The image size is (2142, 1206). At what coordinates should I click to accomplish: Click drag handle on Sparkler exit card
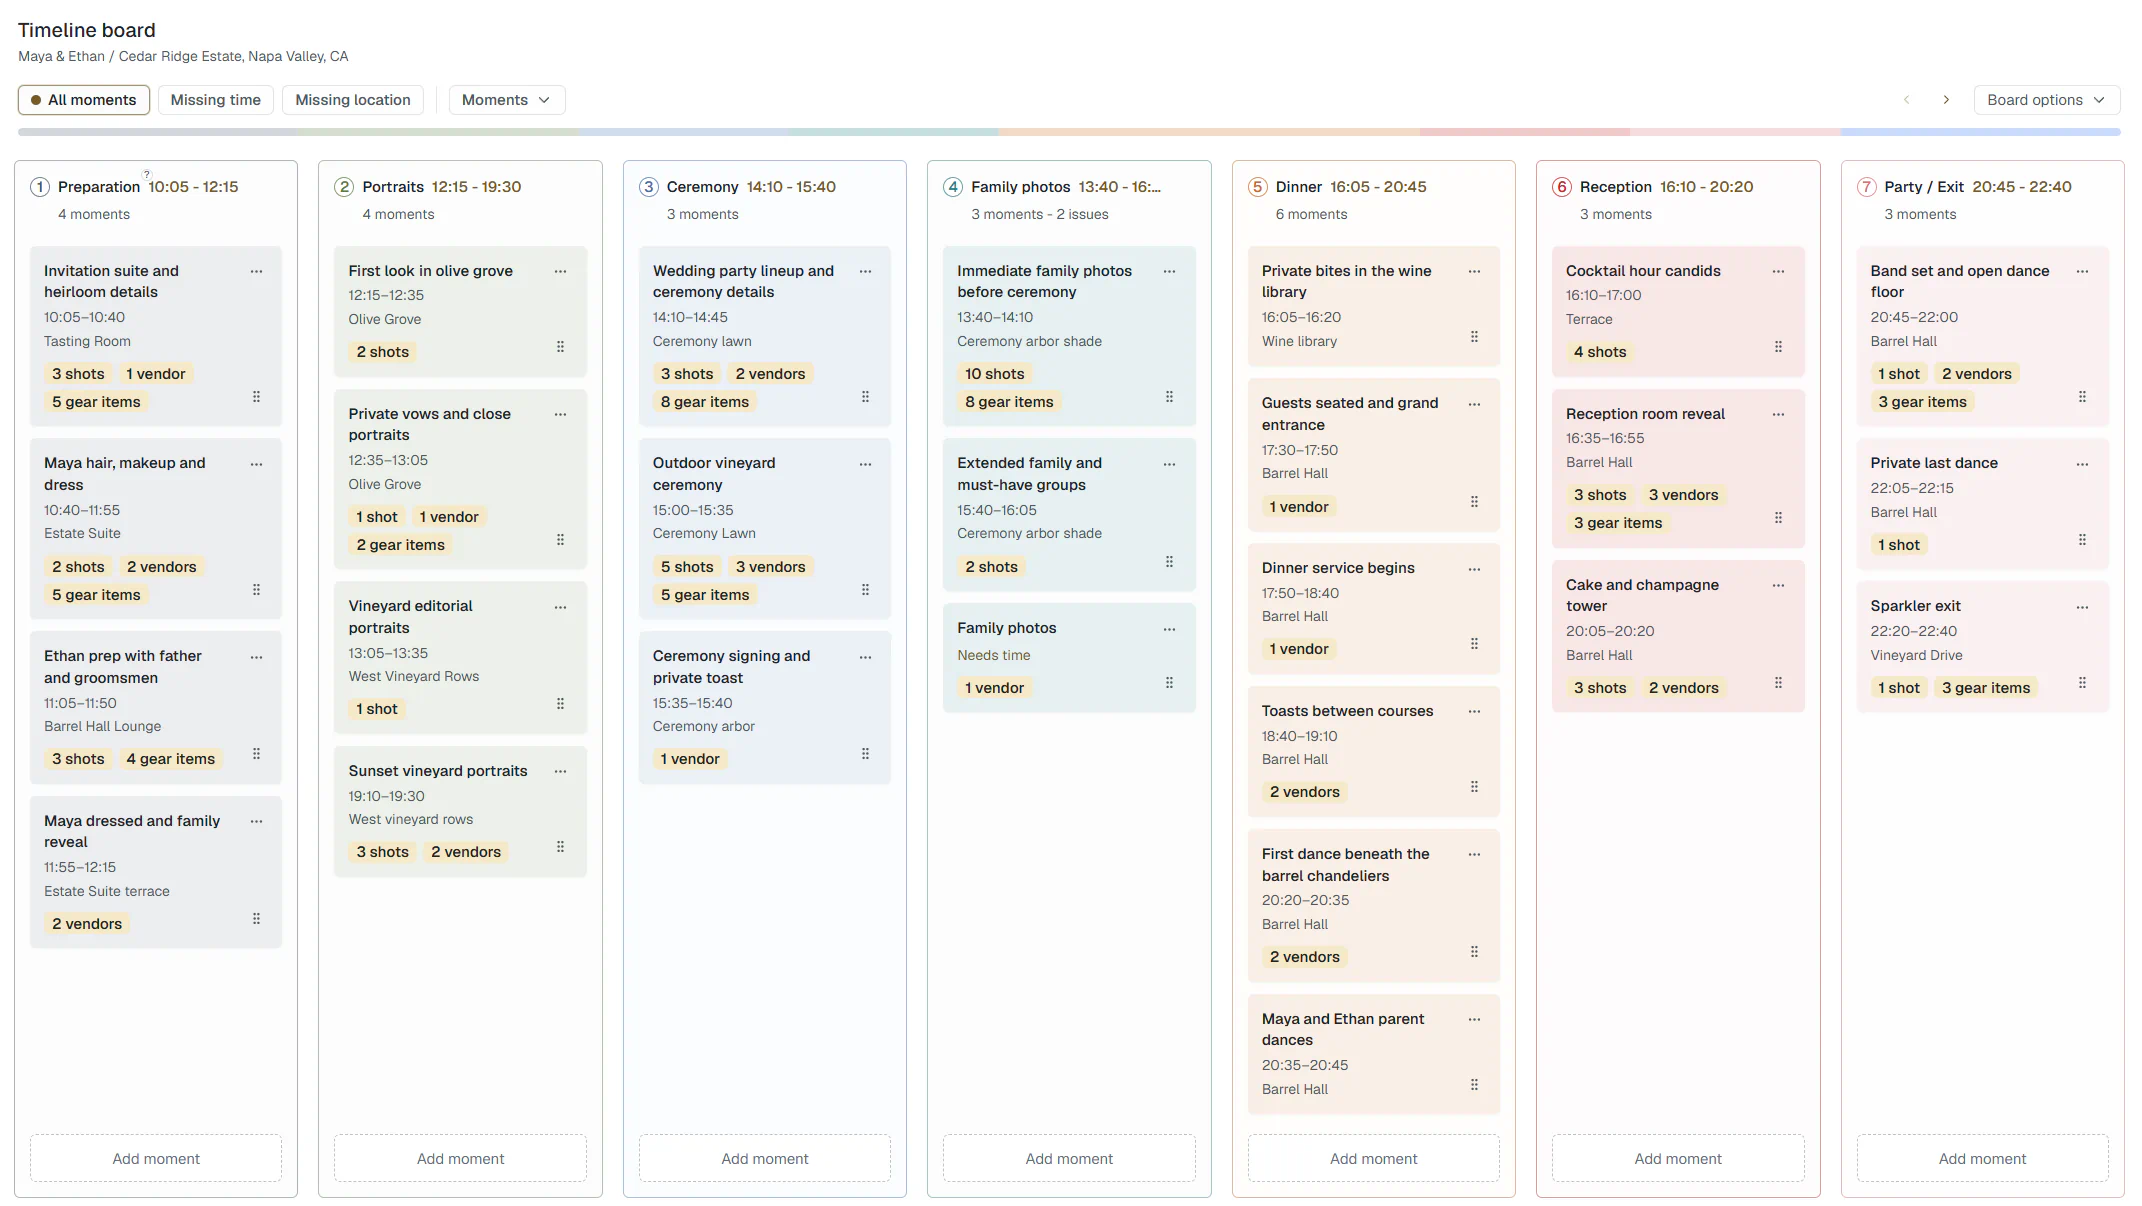2082,683
